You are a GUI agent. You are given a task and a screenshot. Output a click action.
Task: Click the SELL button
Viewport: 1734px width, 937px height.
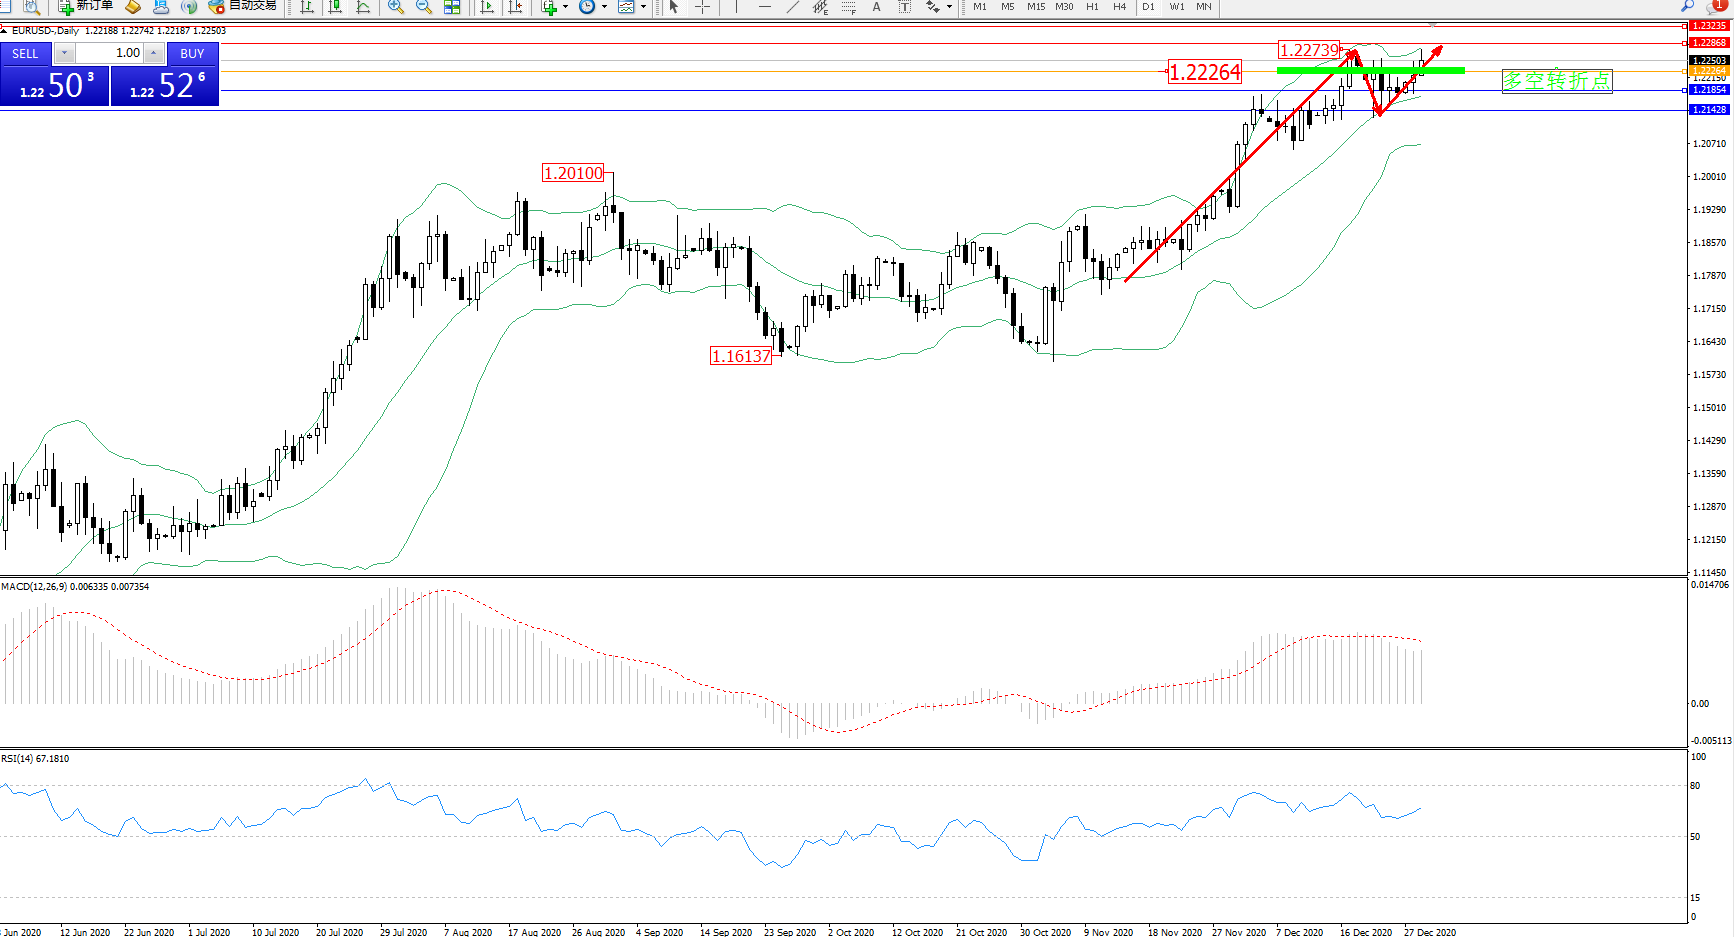(25, 54)
